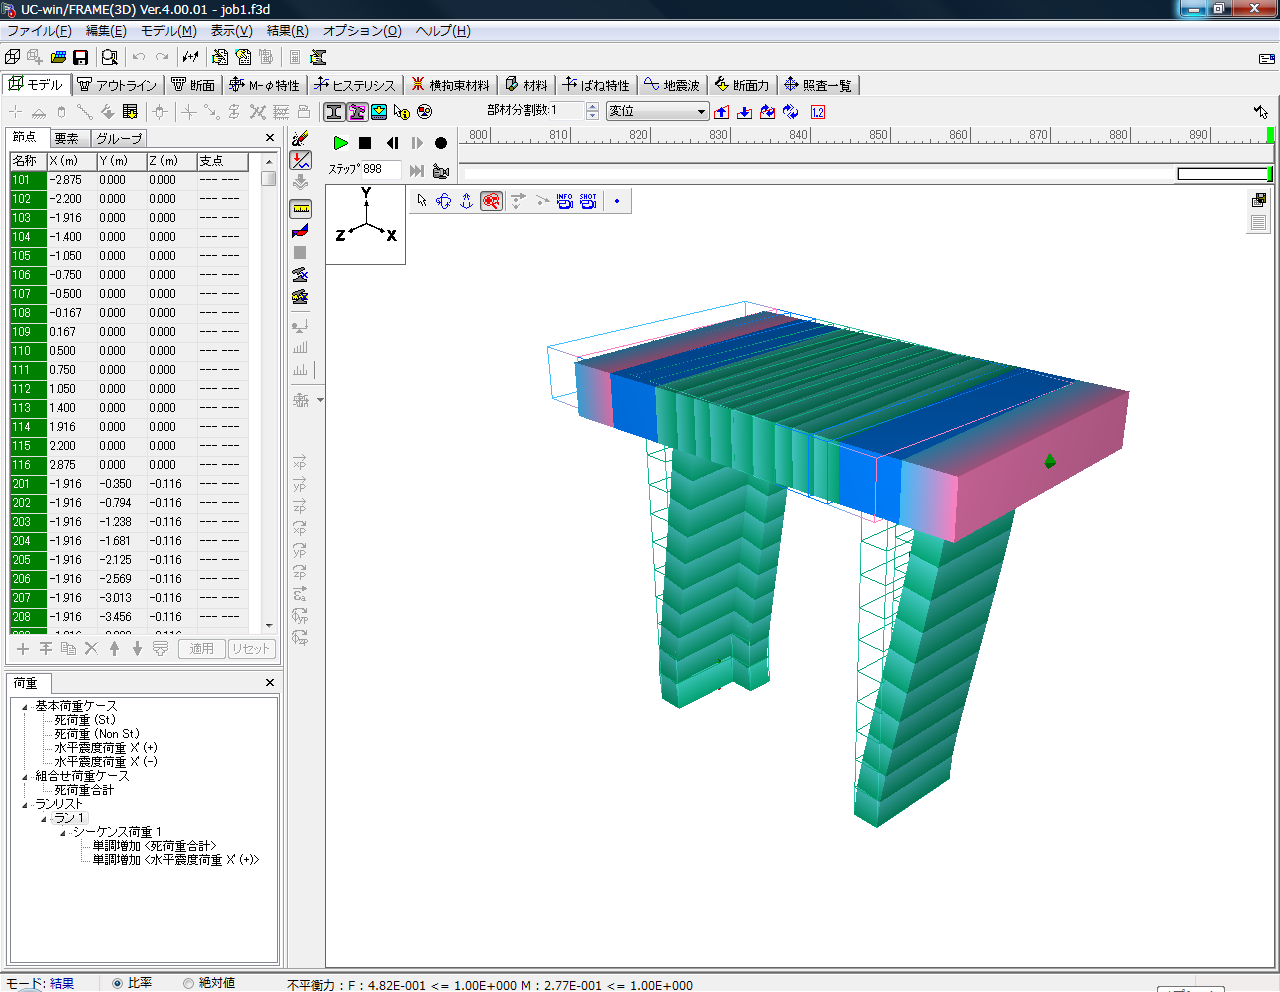The width and height of the screenshot is (1280, 992).
Task: Click the Open file folder icon
Action: click(58, 57)
